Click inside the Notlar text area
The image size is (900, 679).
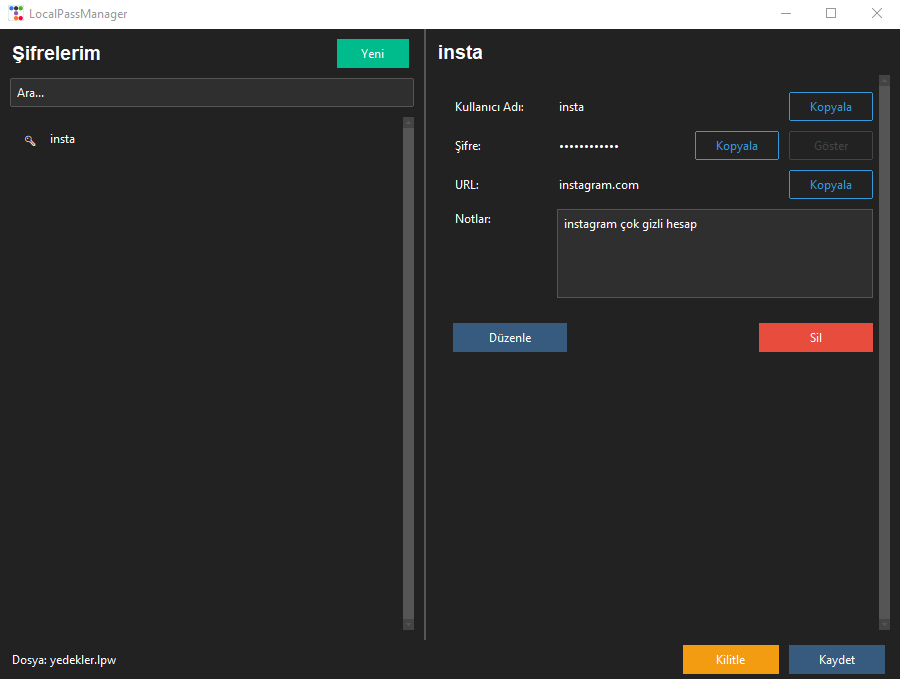click(715, 253)
